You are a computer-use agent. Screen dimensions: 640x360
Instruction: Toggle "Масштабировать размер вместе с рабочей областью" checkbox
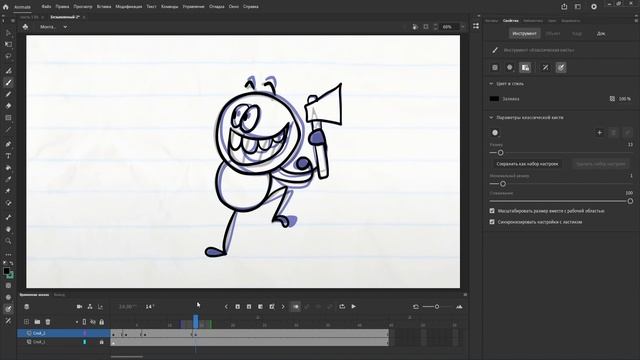coord(492,211)
